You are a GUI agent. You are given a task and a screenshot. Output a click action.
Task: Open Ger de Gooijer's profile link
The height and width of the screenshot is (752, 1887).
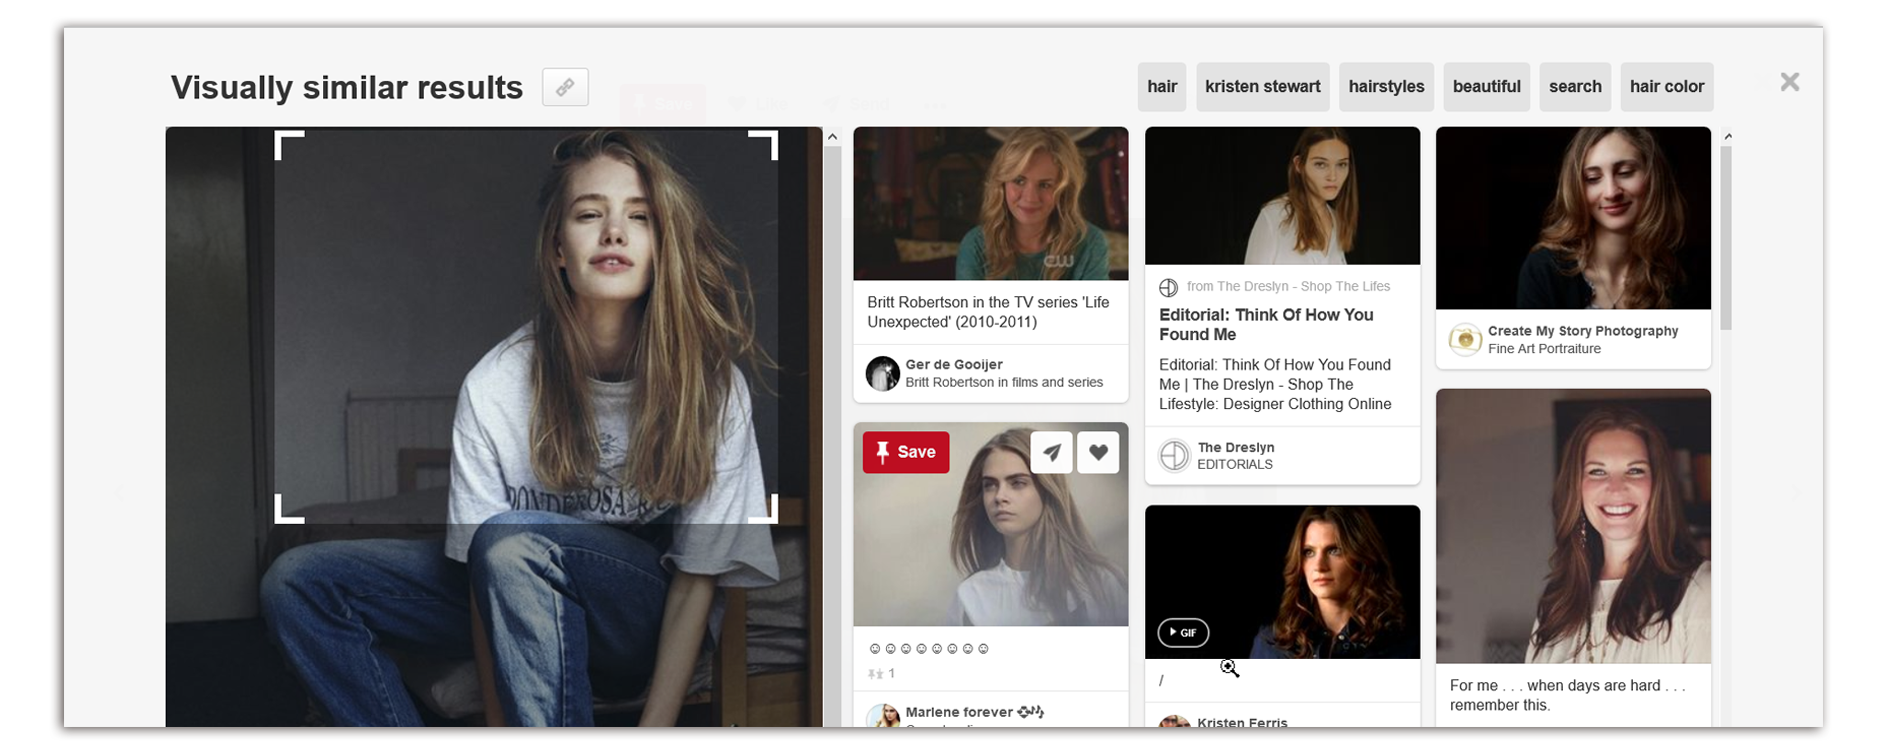(x=954, y=365)
